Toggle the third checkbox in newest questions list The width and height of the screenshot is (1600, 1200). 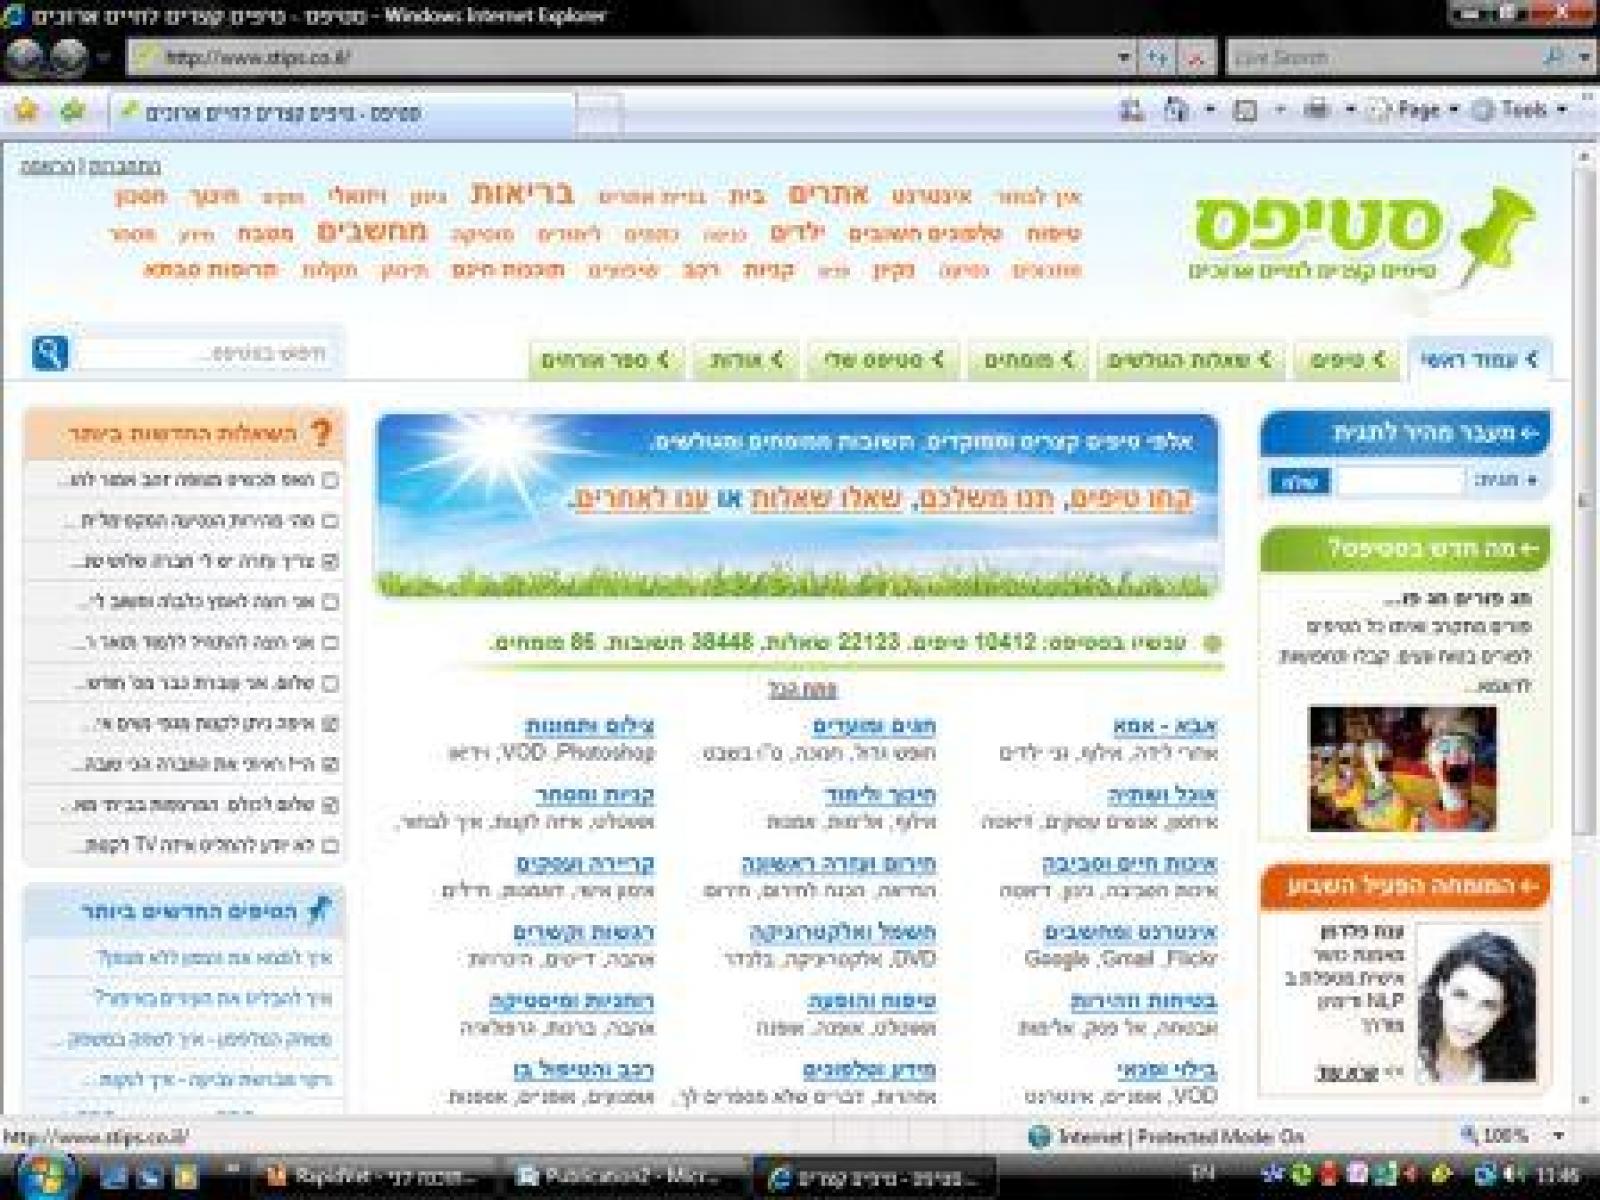(330, 562)
